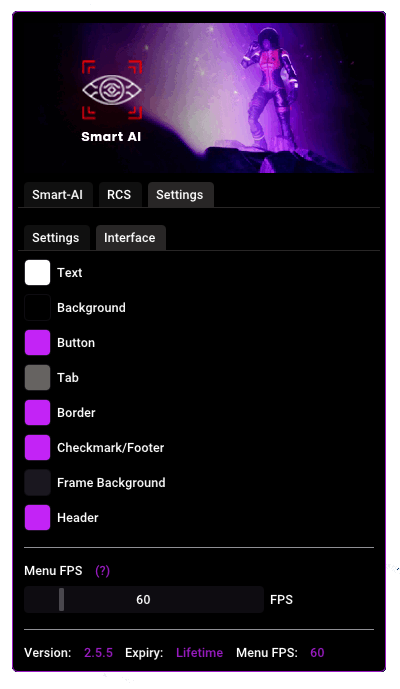The height and width of the screenshot is (689, 400).
Task: Switch to the RCS tab
Action: [119, 195]
